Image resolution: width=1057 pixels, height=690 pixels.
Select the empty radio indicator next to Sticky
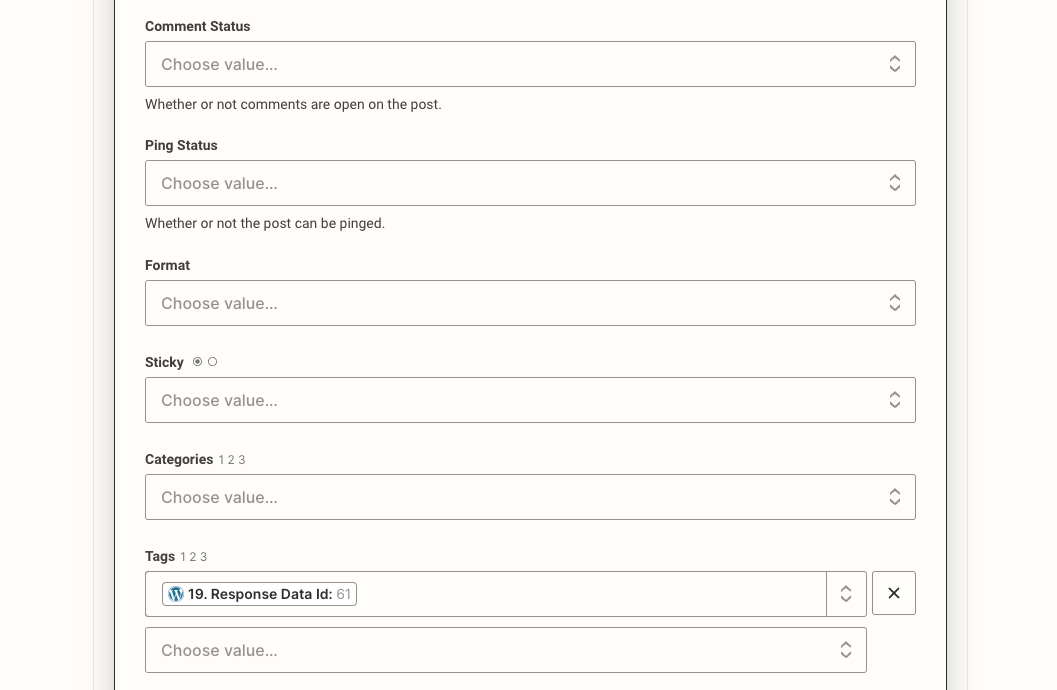(x=212, y=362)
